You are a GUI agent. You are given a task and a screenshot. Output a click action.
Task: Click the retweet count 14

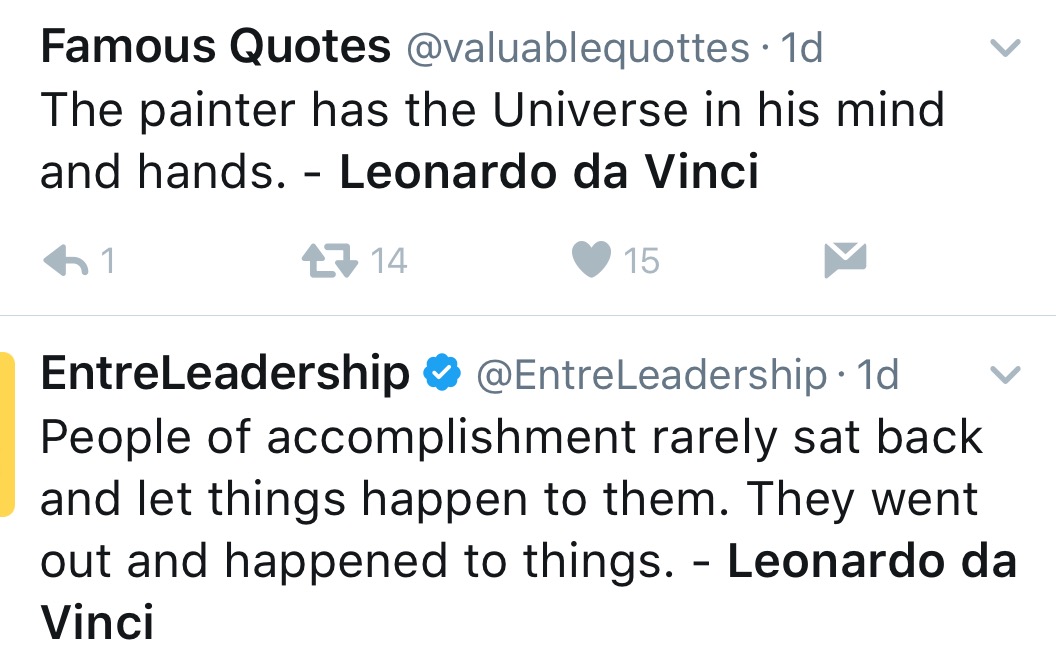(x=389, y=261)
